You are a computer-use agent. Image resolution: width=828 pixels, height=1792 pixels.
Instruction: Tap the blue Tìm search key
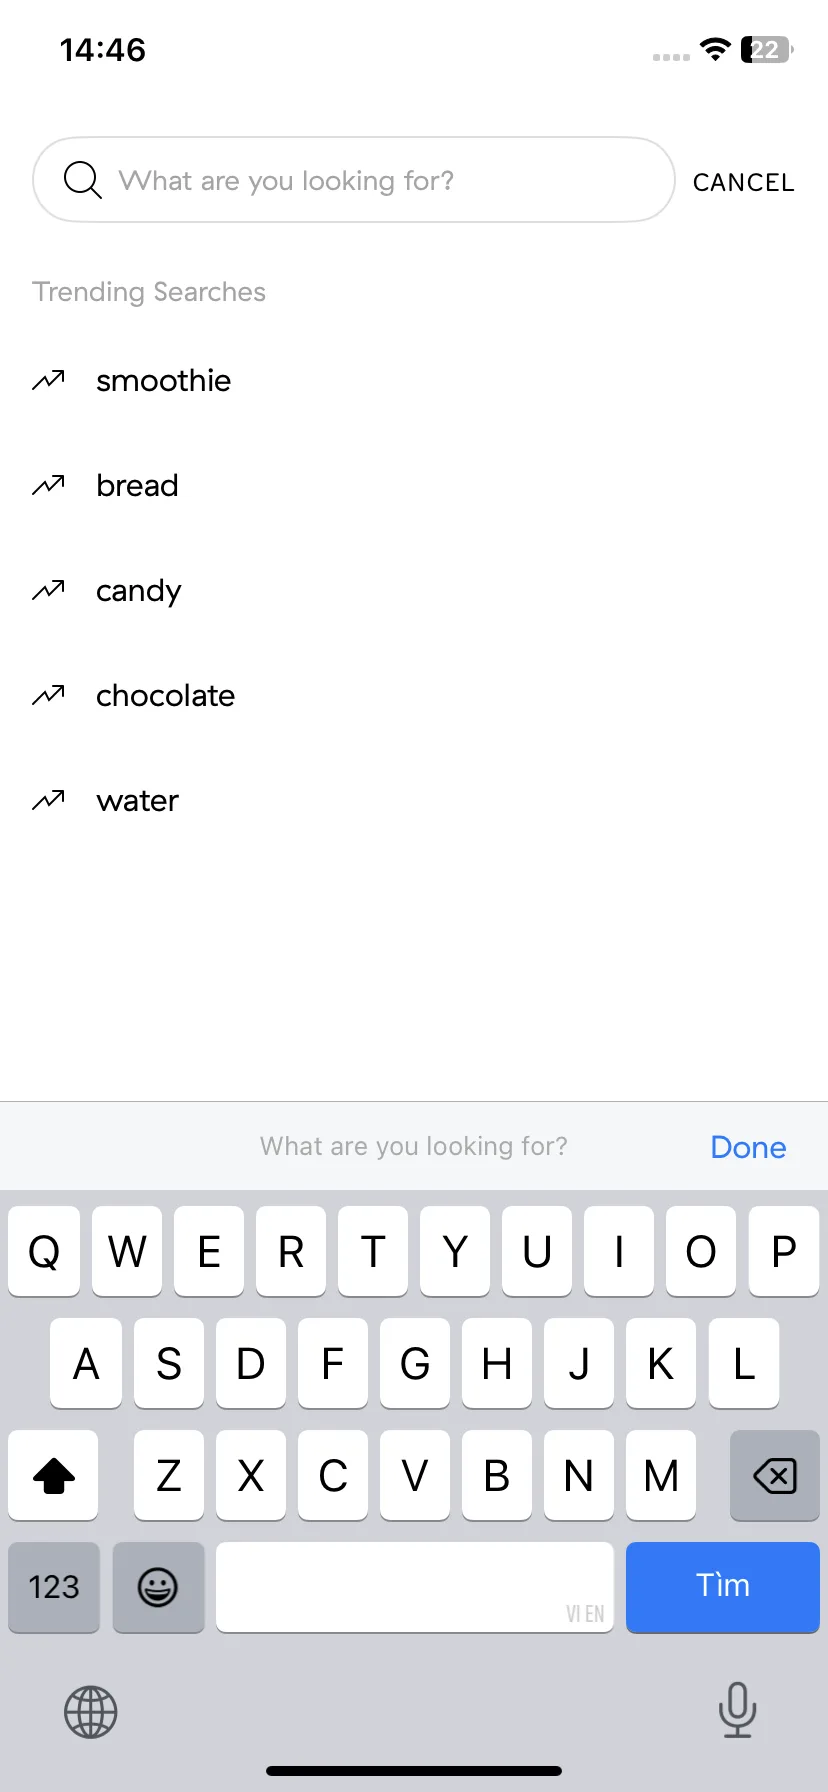pyautogui.click(x=723, y=1587)
